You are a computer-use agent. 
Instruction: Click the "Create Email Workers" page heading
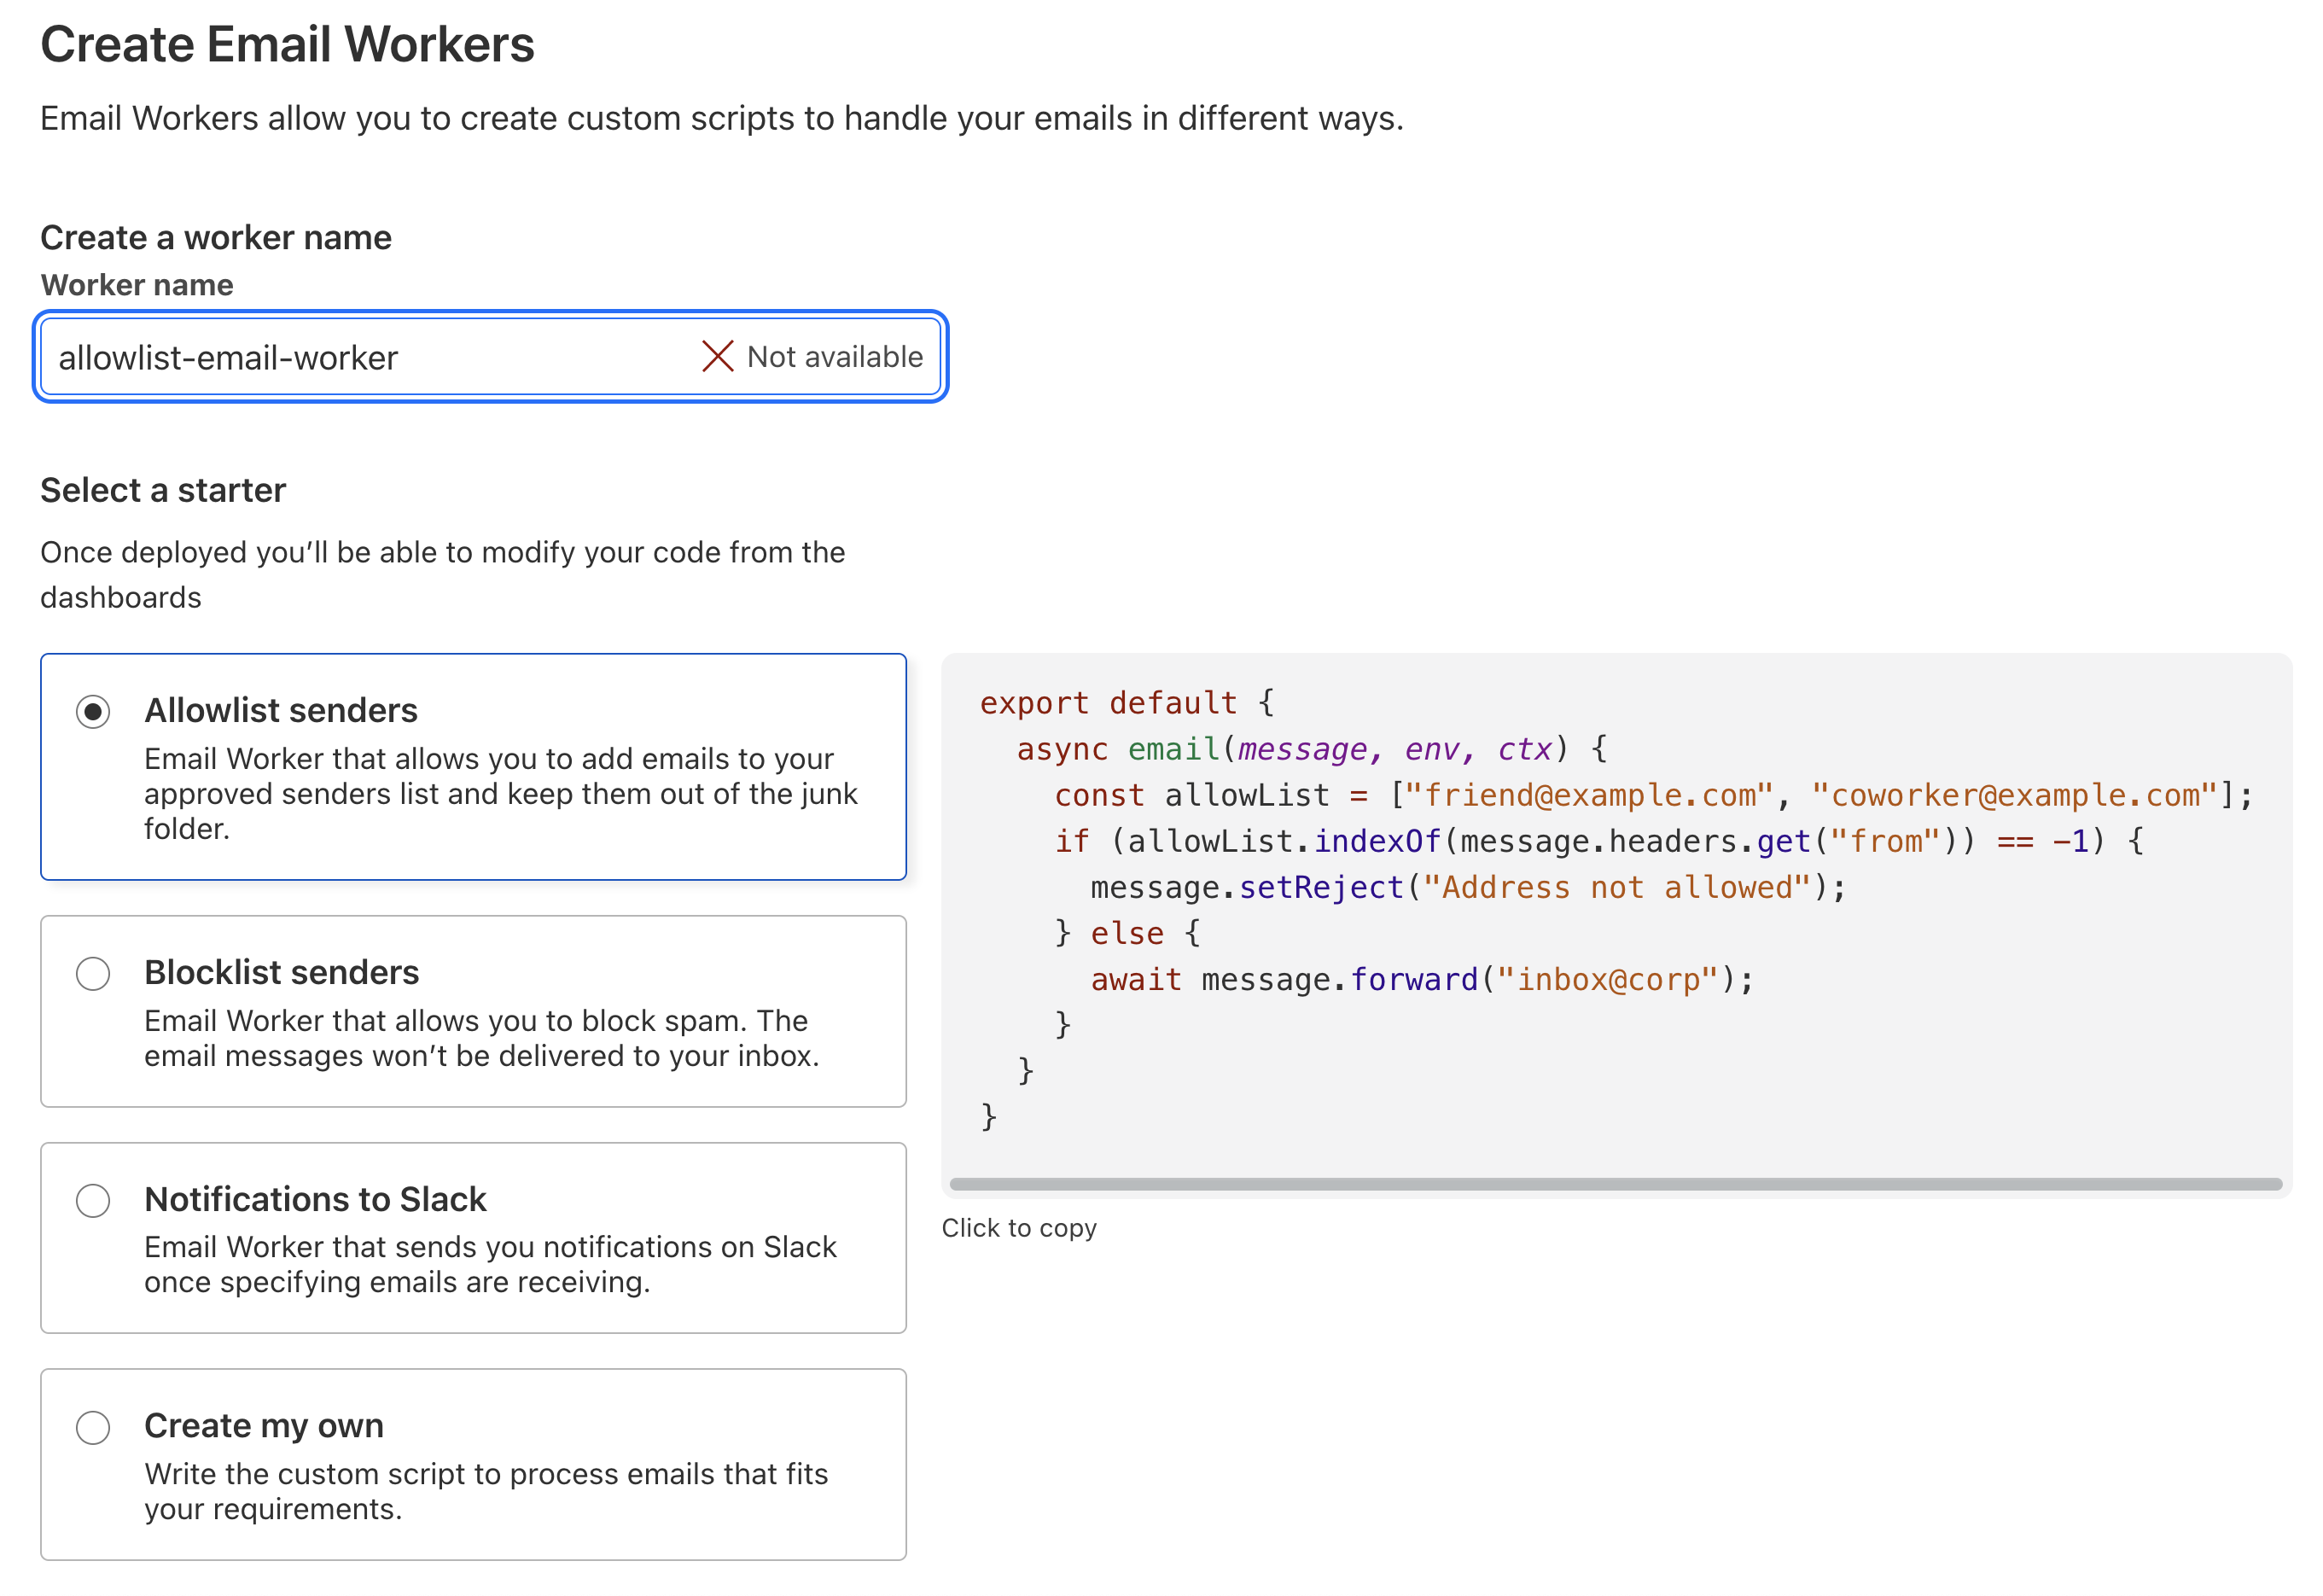(x=288, y=43)
